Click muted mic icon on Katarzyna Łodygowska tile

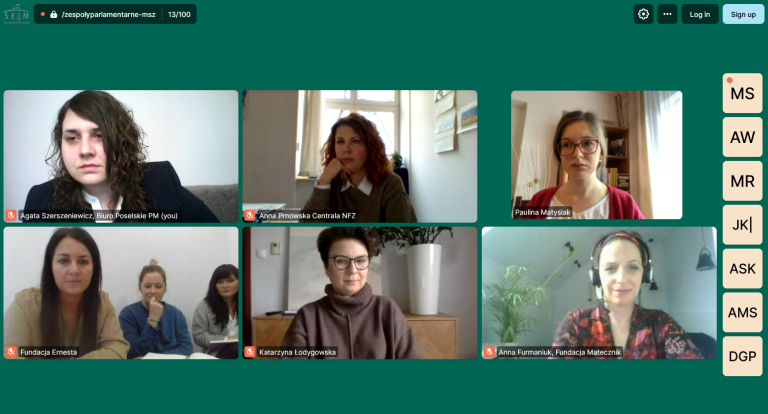point(250,352)
